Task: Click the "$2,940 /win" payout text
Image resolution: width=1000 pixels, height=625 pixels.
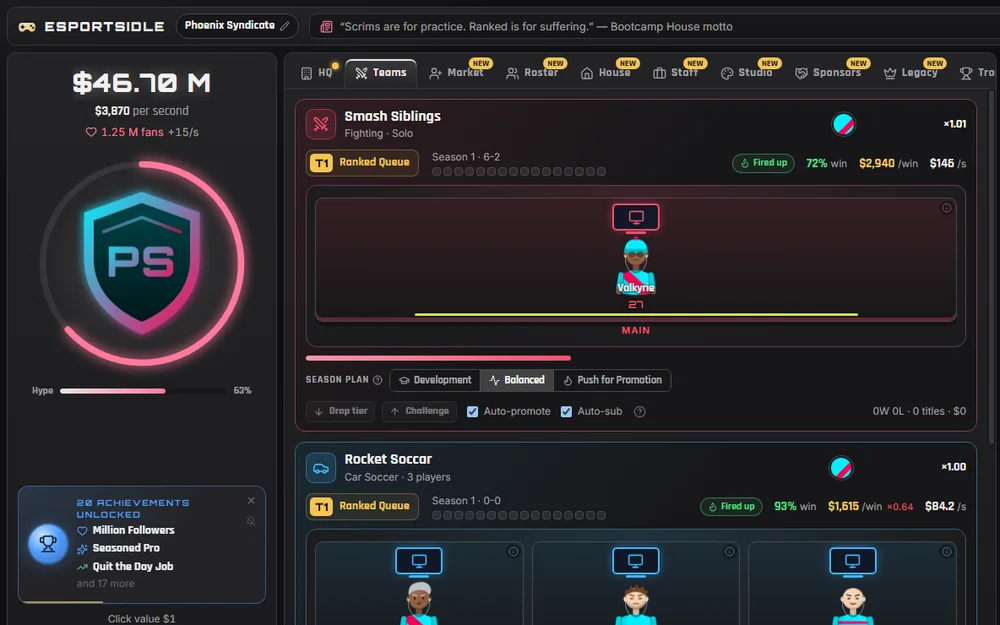Action: coord(888,164)
